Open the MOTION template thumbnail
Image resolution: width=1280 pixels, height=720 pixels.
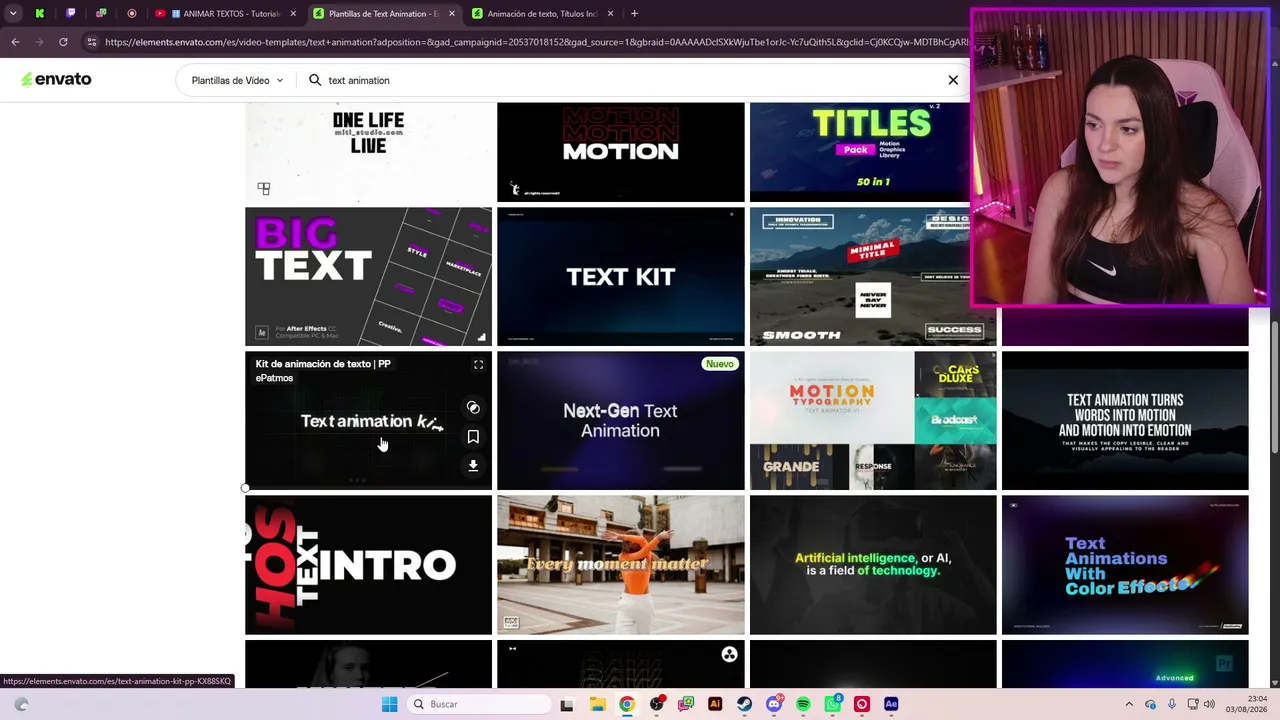[x=621, y=152]
